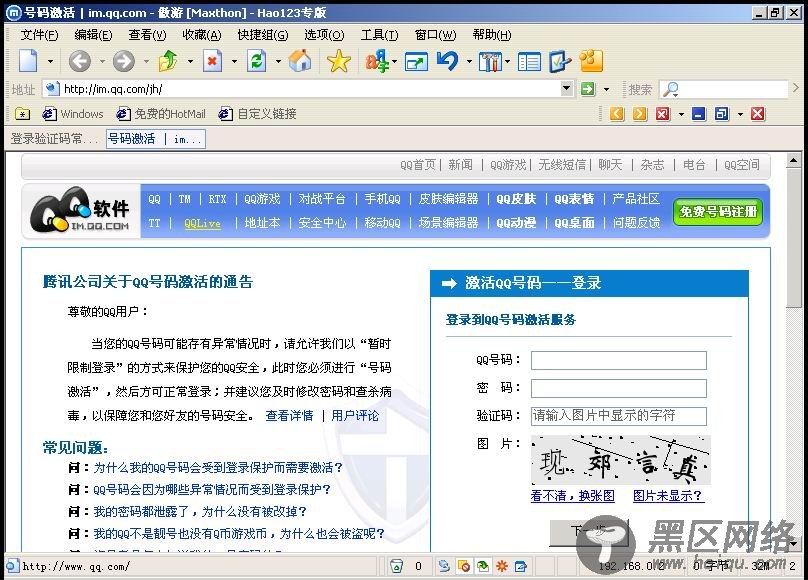Screen dimensions: 808x580
Task: Expand the Undo button dropdown arrow
Action: point(469,61)
